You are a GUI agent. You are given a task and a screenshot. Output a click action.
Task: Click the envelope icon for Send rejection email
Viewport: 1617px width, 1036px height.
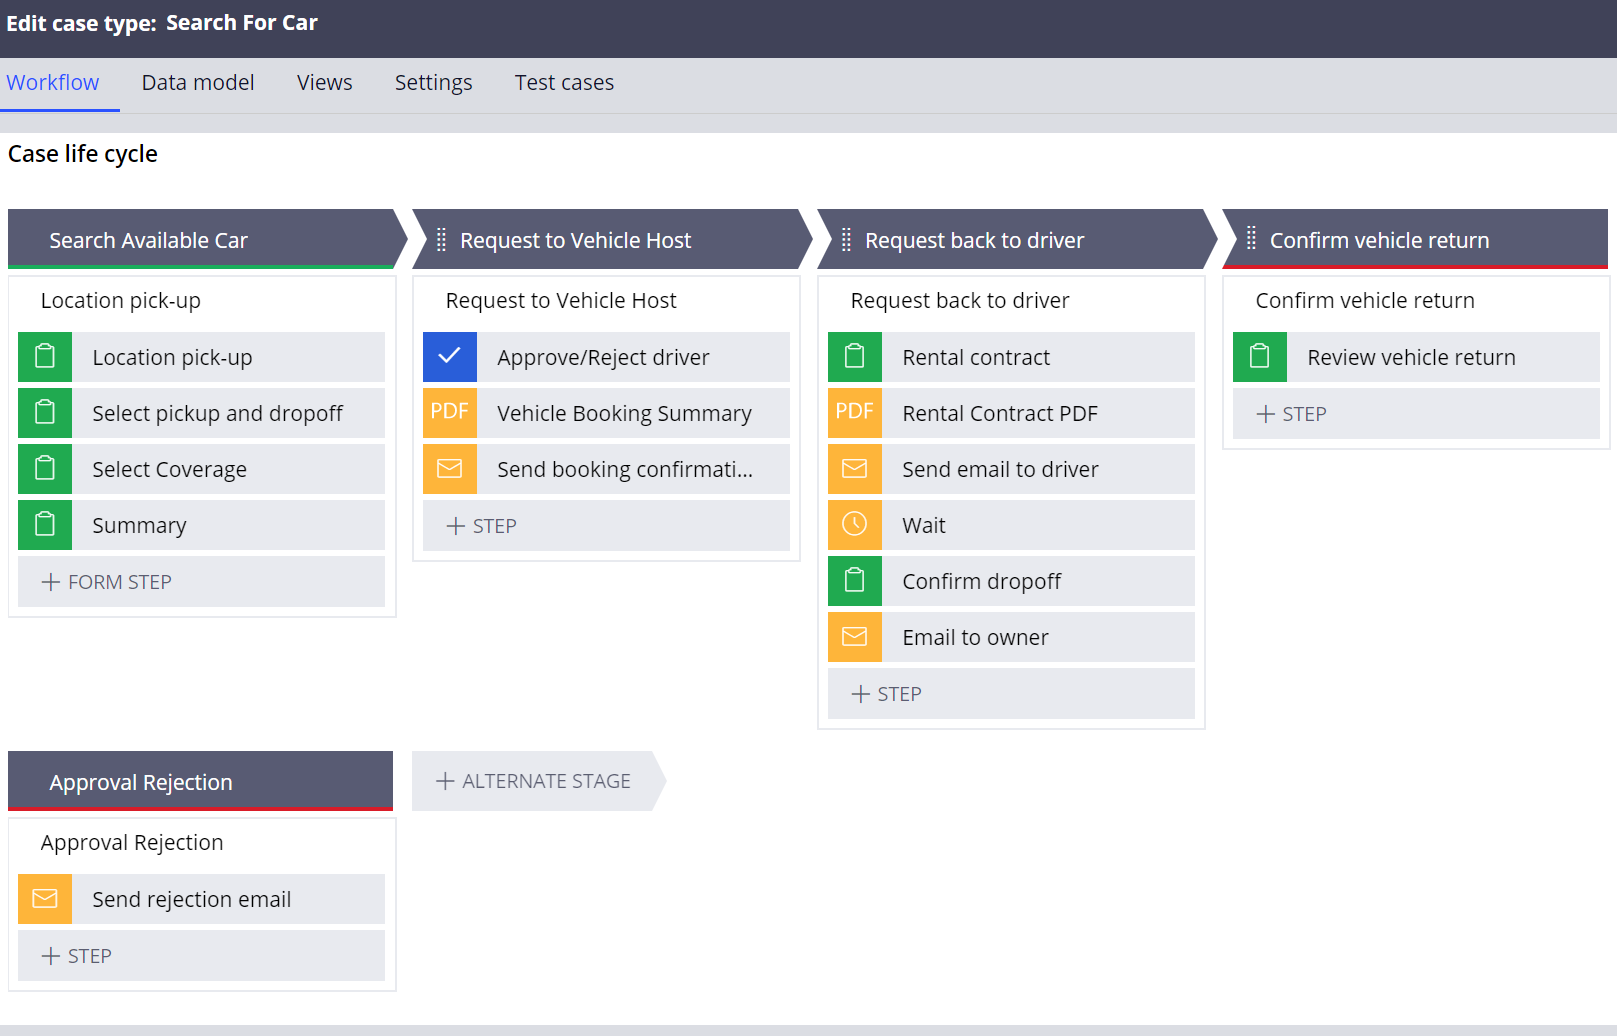coord(45,899)
